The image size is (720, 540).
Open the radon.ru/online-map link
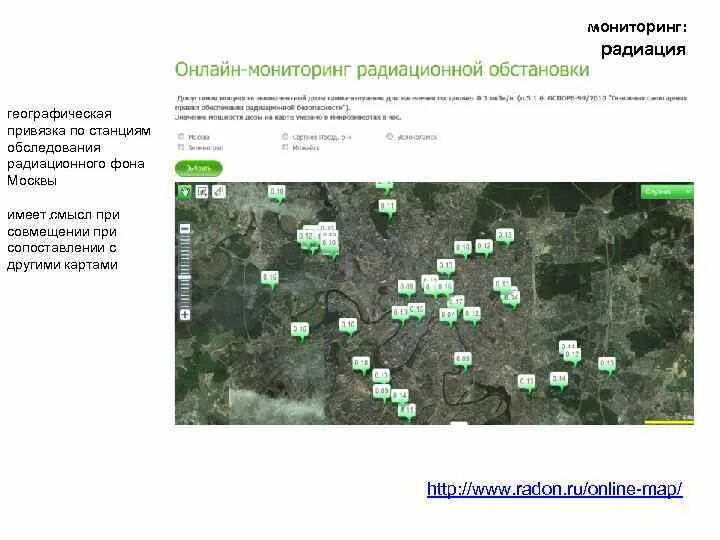555,489
